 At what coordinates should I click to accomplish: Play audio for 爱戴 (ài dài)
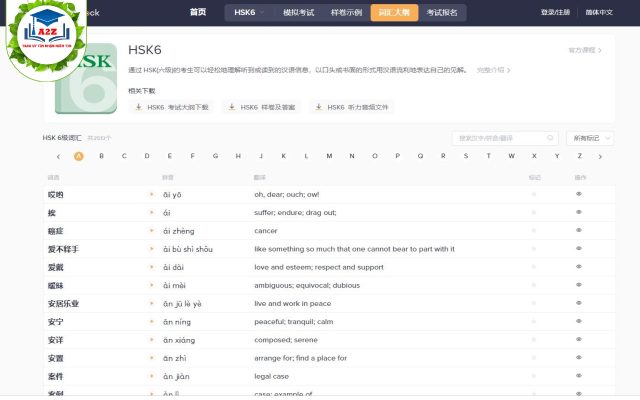click(152, 267)
